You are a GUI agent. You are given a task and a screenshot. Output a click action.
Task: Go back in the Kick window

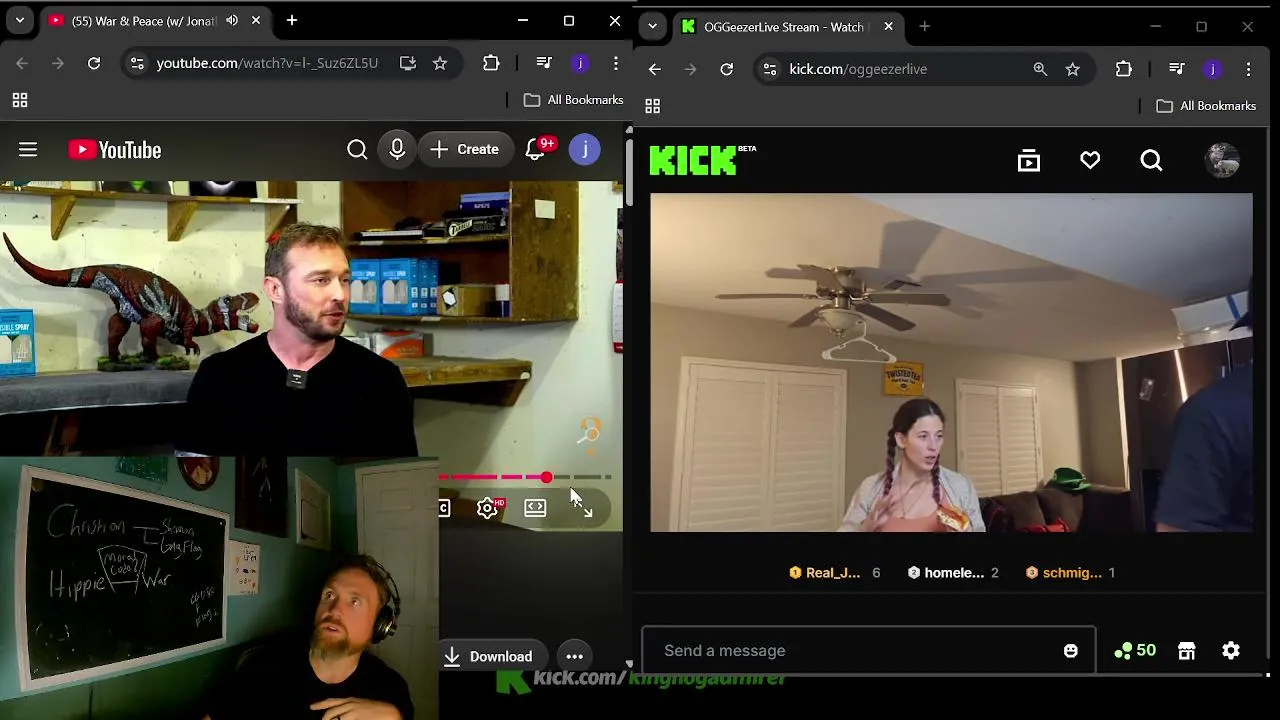click(655, 69)
